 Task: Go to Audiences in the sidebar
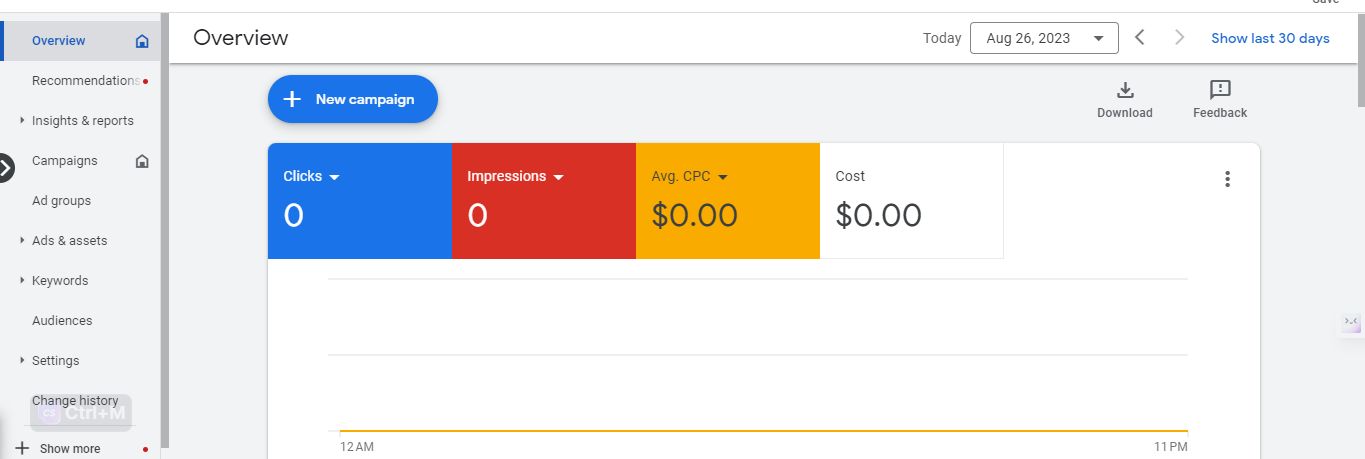click(x=62, y=321)
